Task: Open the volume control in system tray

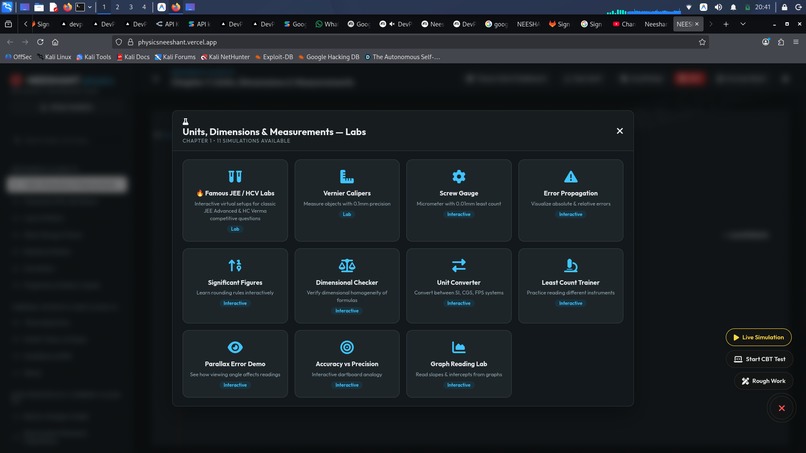Action: pyautogui.click(x=718, y=7)
